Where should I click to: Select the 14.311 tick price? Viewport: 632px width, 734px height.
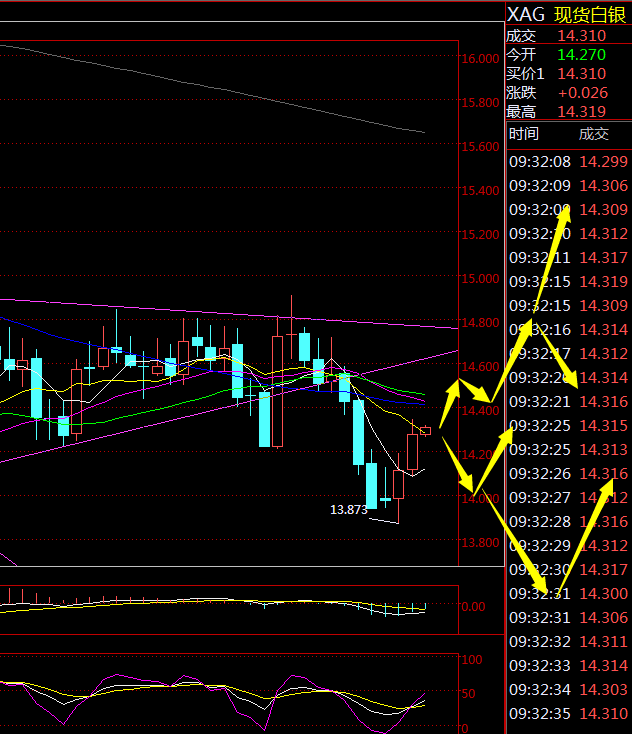click(x=603, y=642)
